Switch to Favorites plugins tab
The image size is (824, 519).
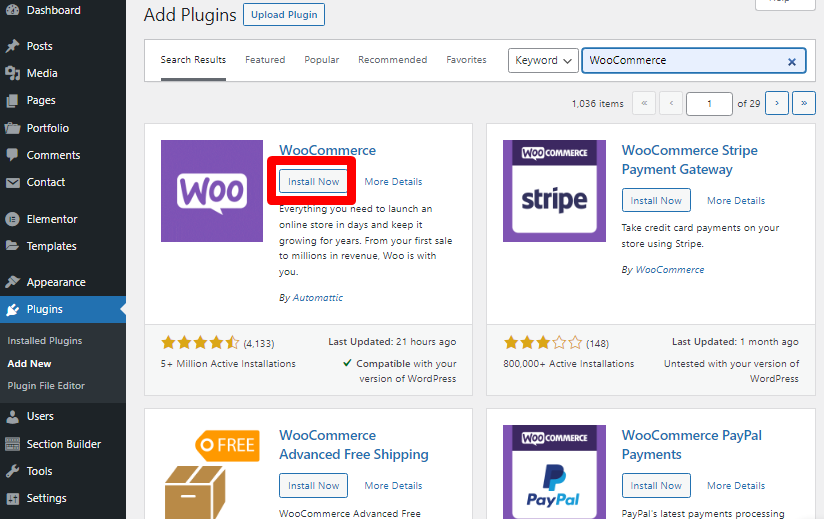click(466, 60)
